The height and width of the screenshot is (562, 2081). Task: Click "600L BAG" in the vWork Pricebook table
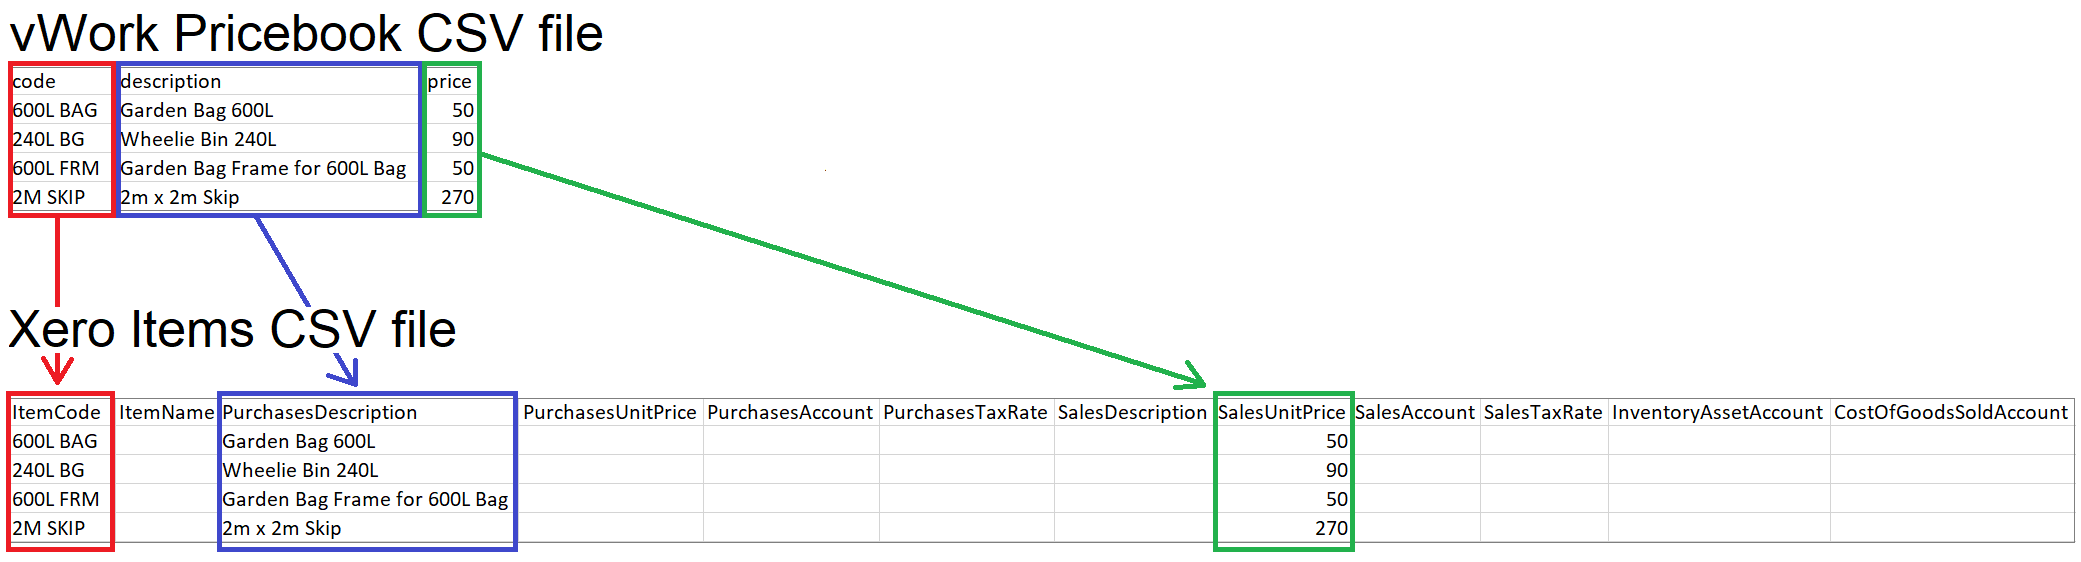click(55, 110)
